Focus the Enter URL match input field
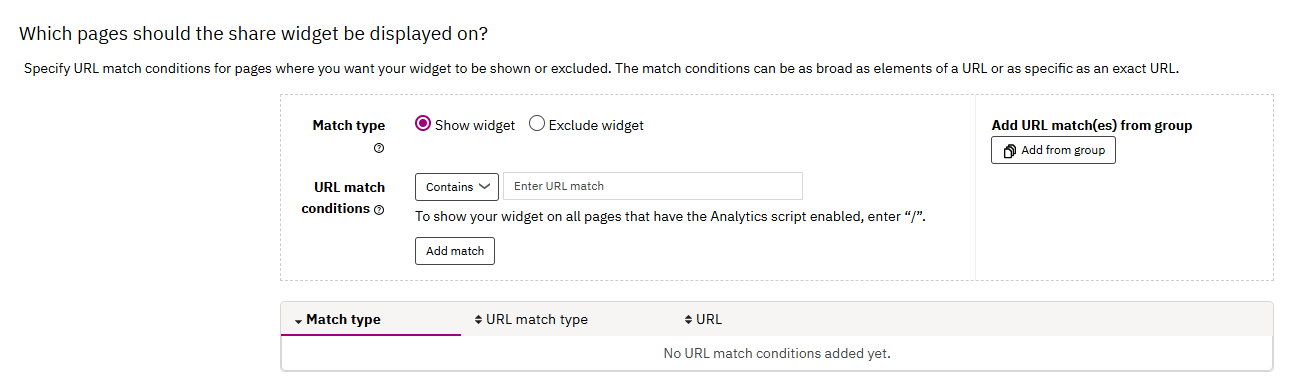Image resolution: width=1313 pixels, height=388 pixels. click(x=652, y=186)
